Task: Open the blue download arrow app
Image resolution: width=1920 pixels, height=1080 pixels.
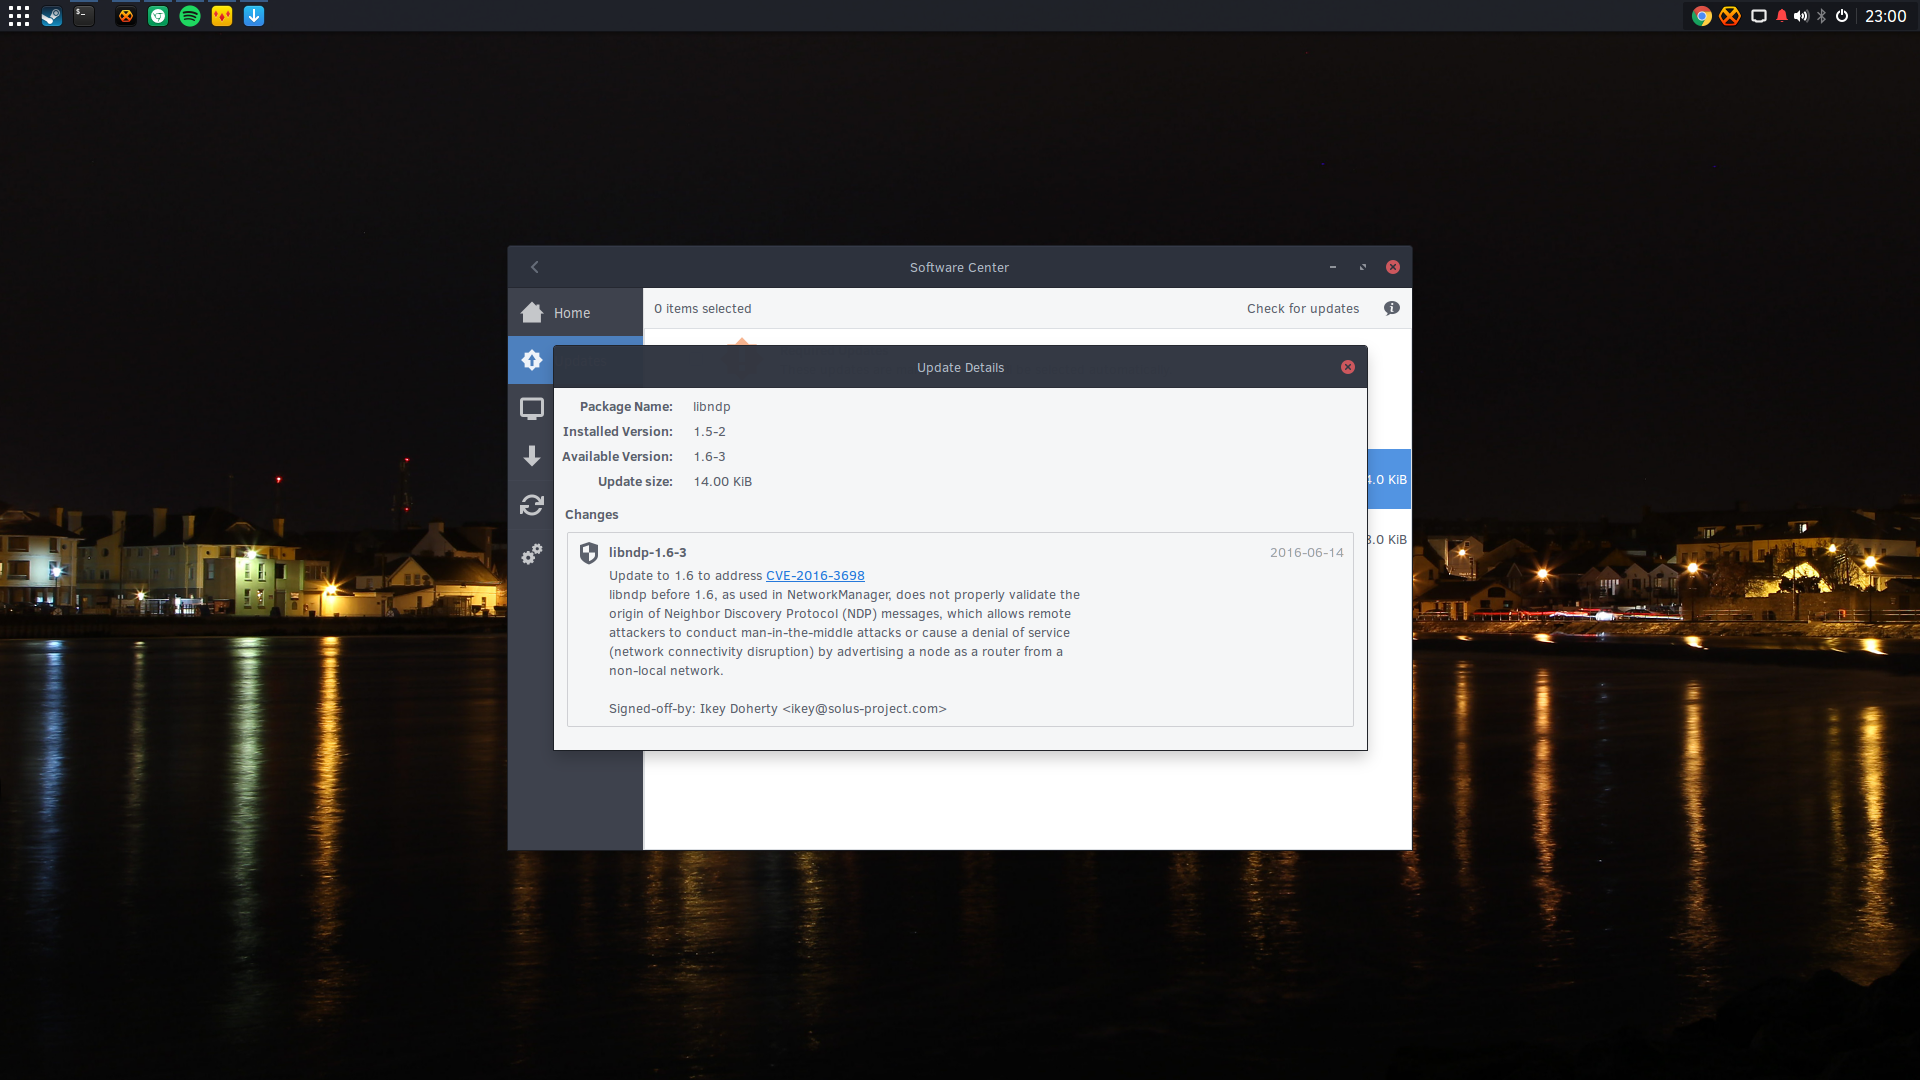Action: coord(254,16)
